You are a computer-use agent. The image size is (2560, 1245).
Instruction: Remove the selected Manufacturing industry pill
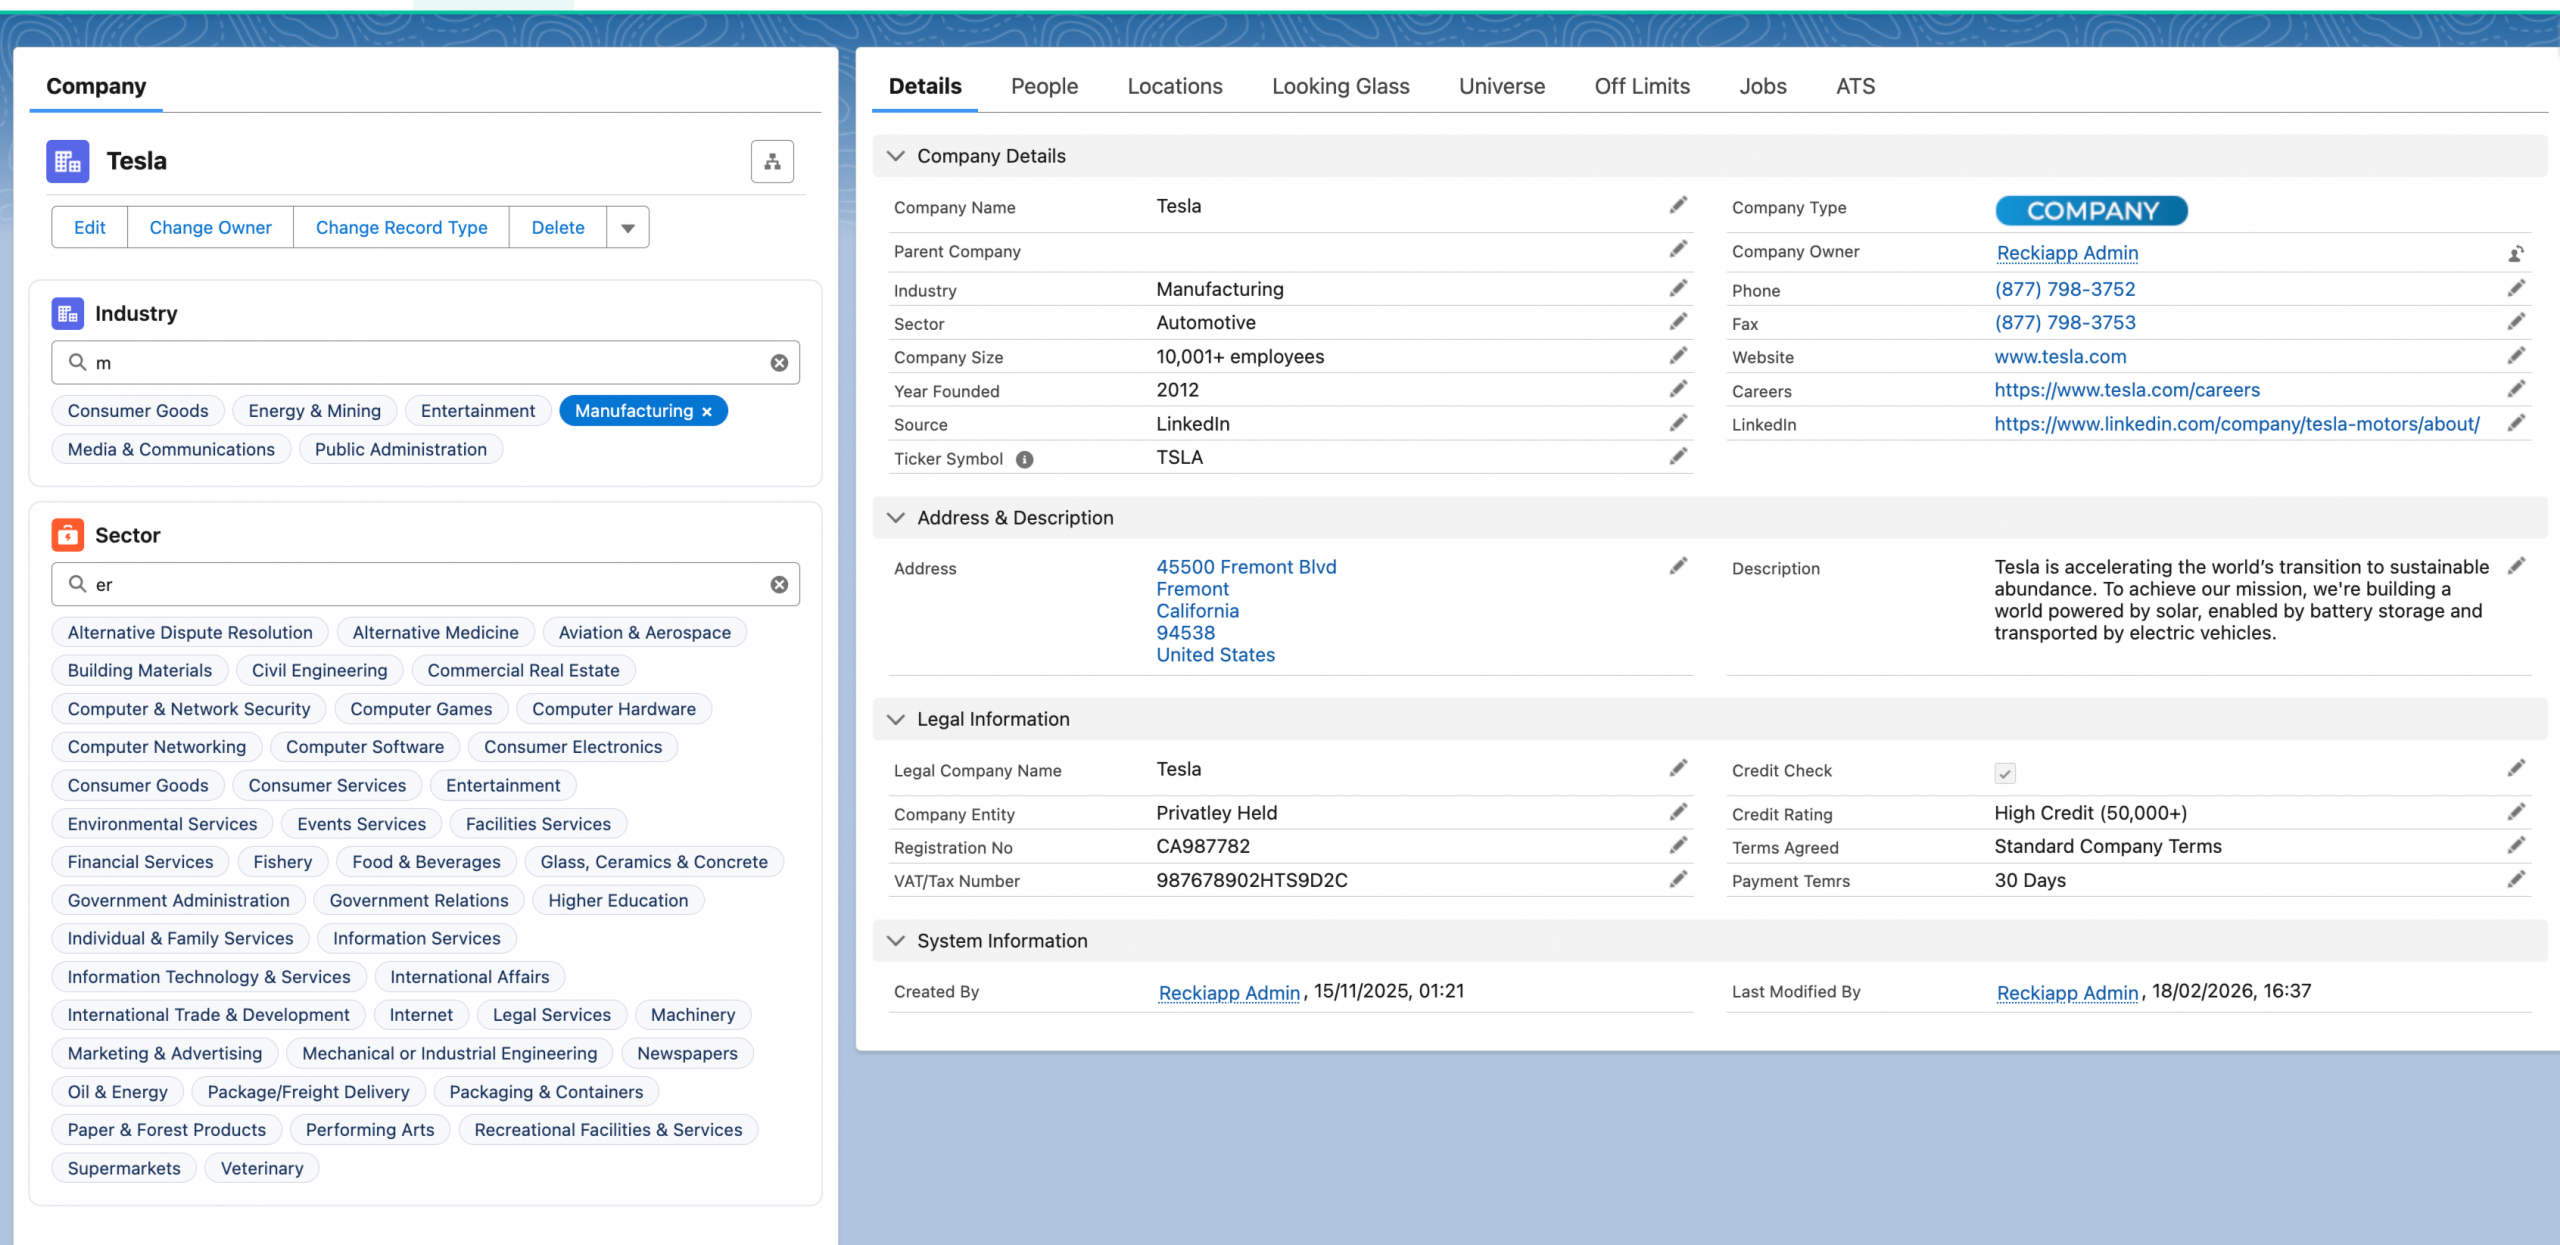(707, 412)
